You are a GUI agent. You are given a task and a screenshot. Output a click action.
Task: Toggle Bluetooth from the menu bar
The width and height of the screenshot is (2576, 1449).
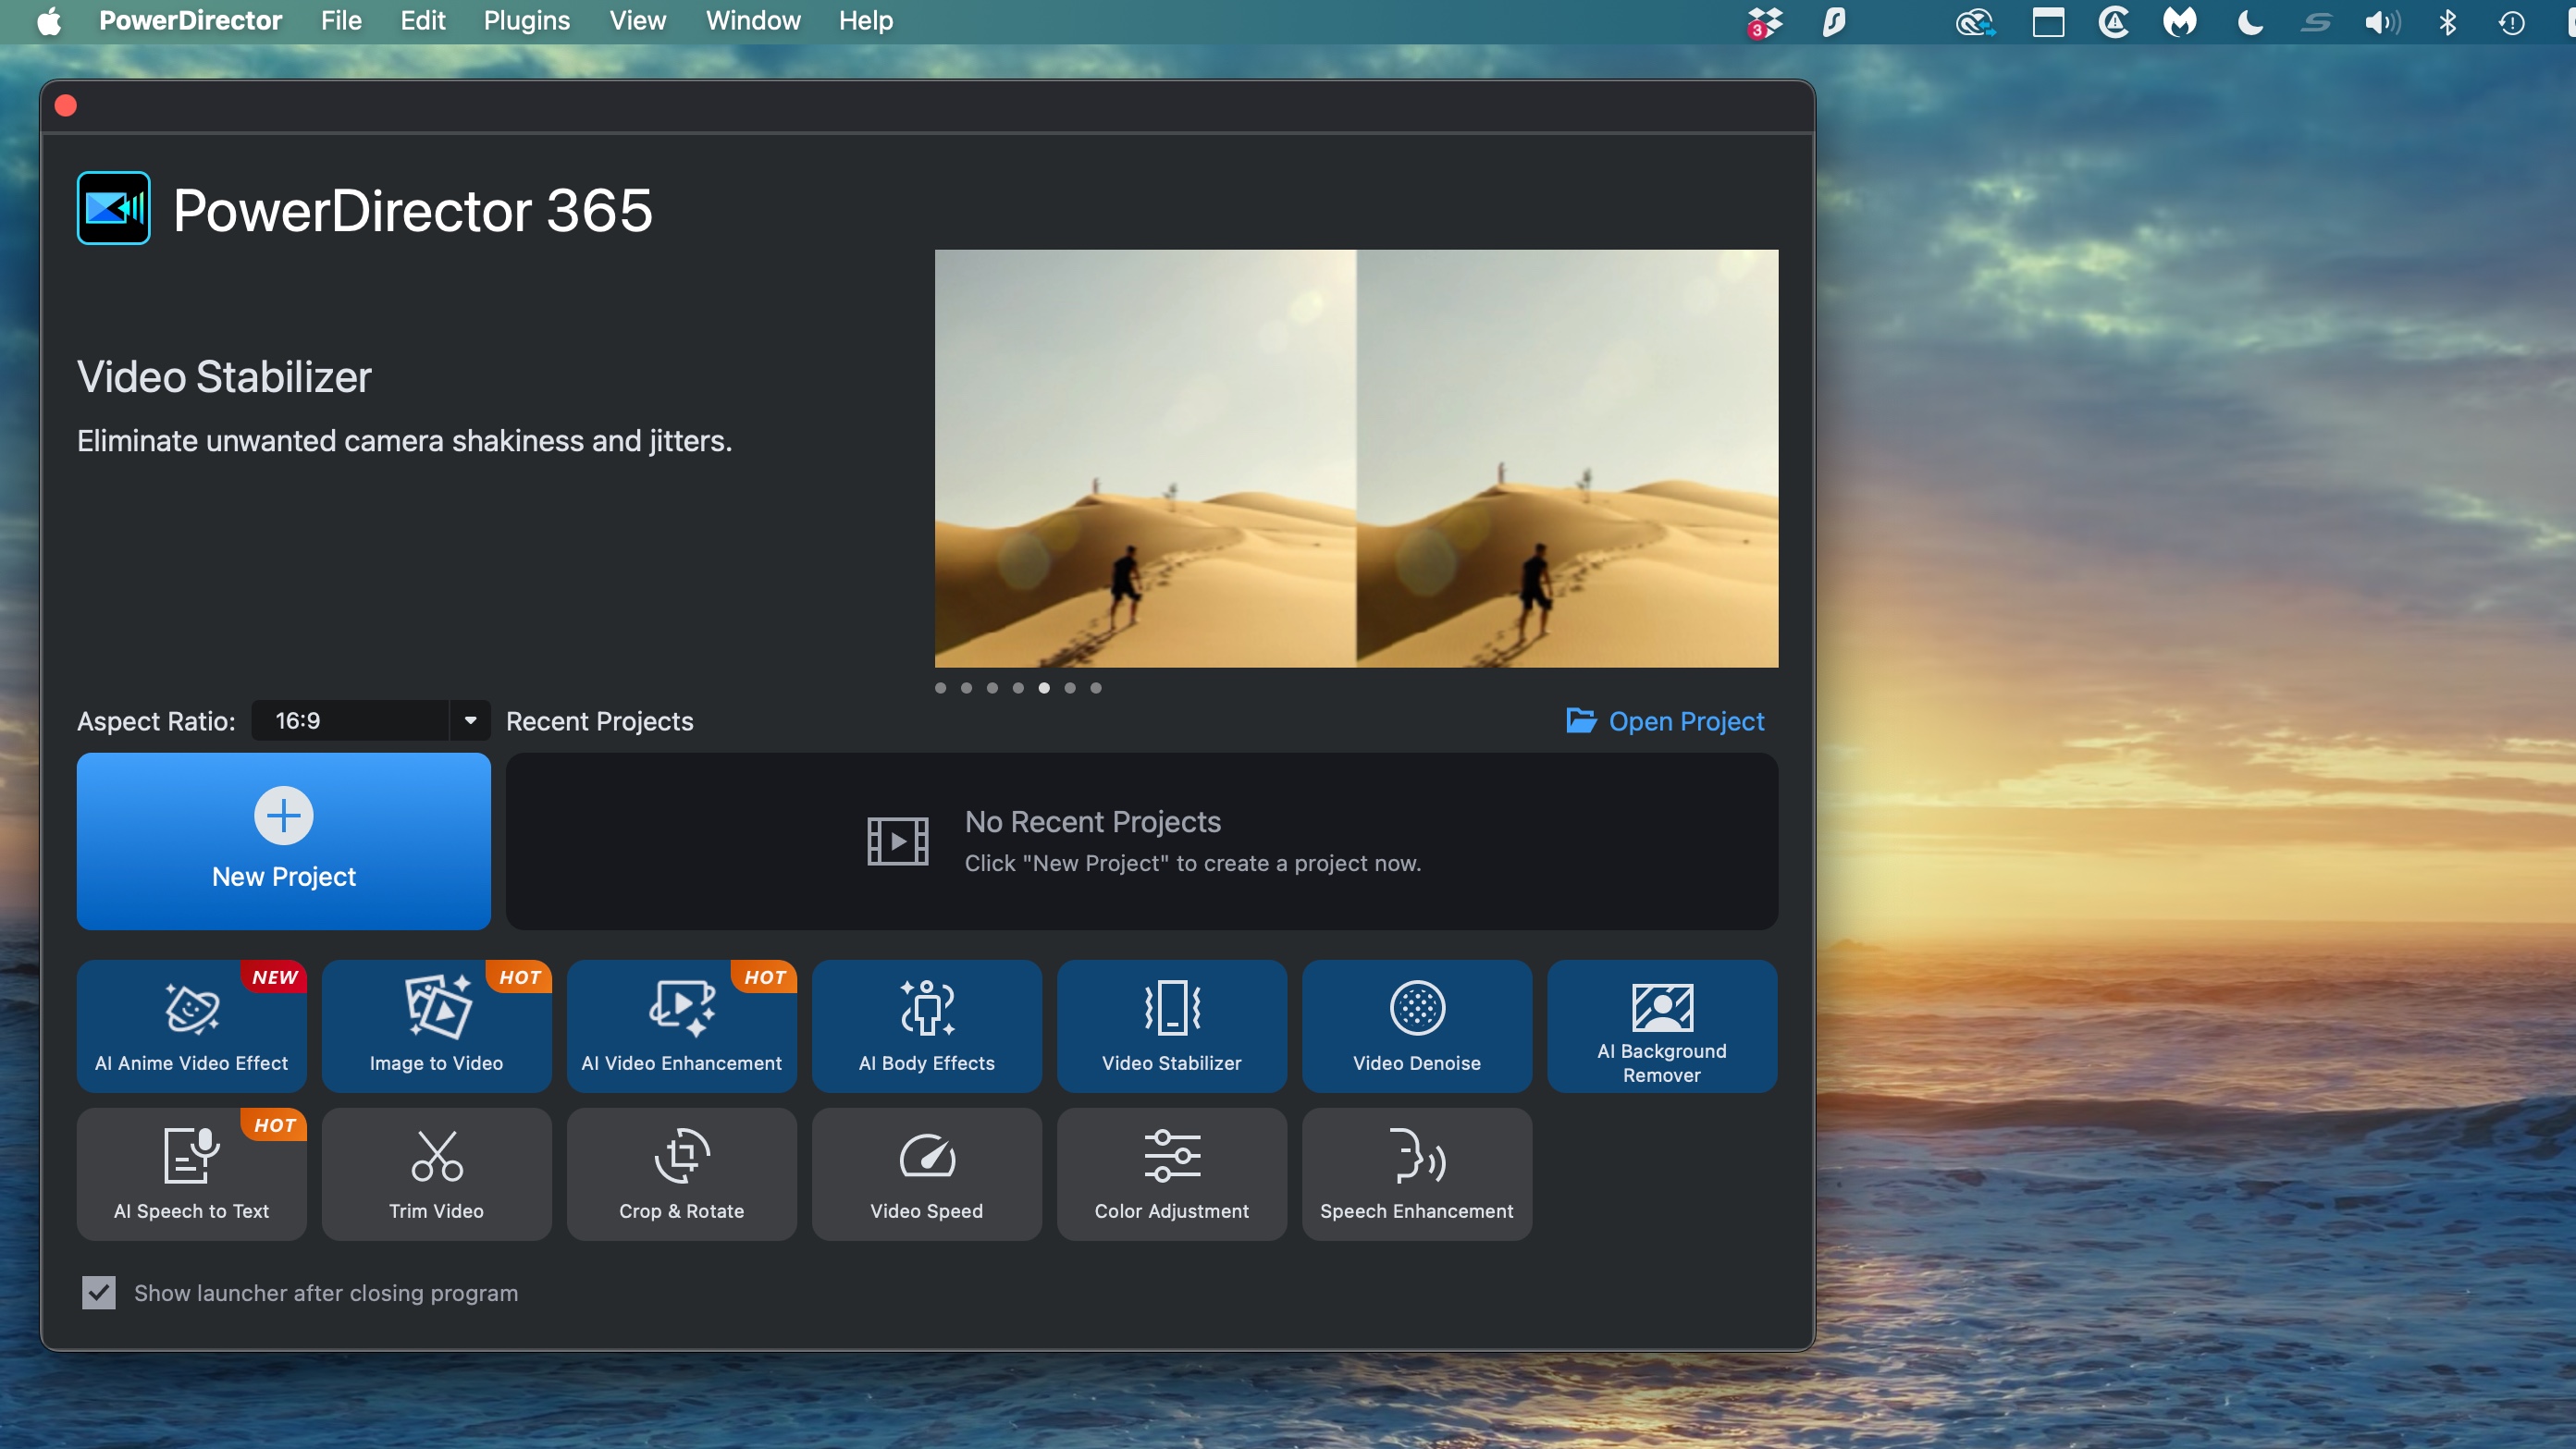(x=2448, y=21)
